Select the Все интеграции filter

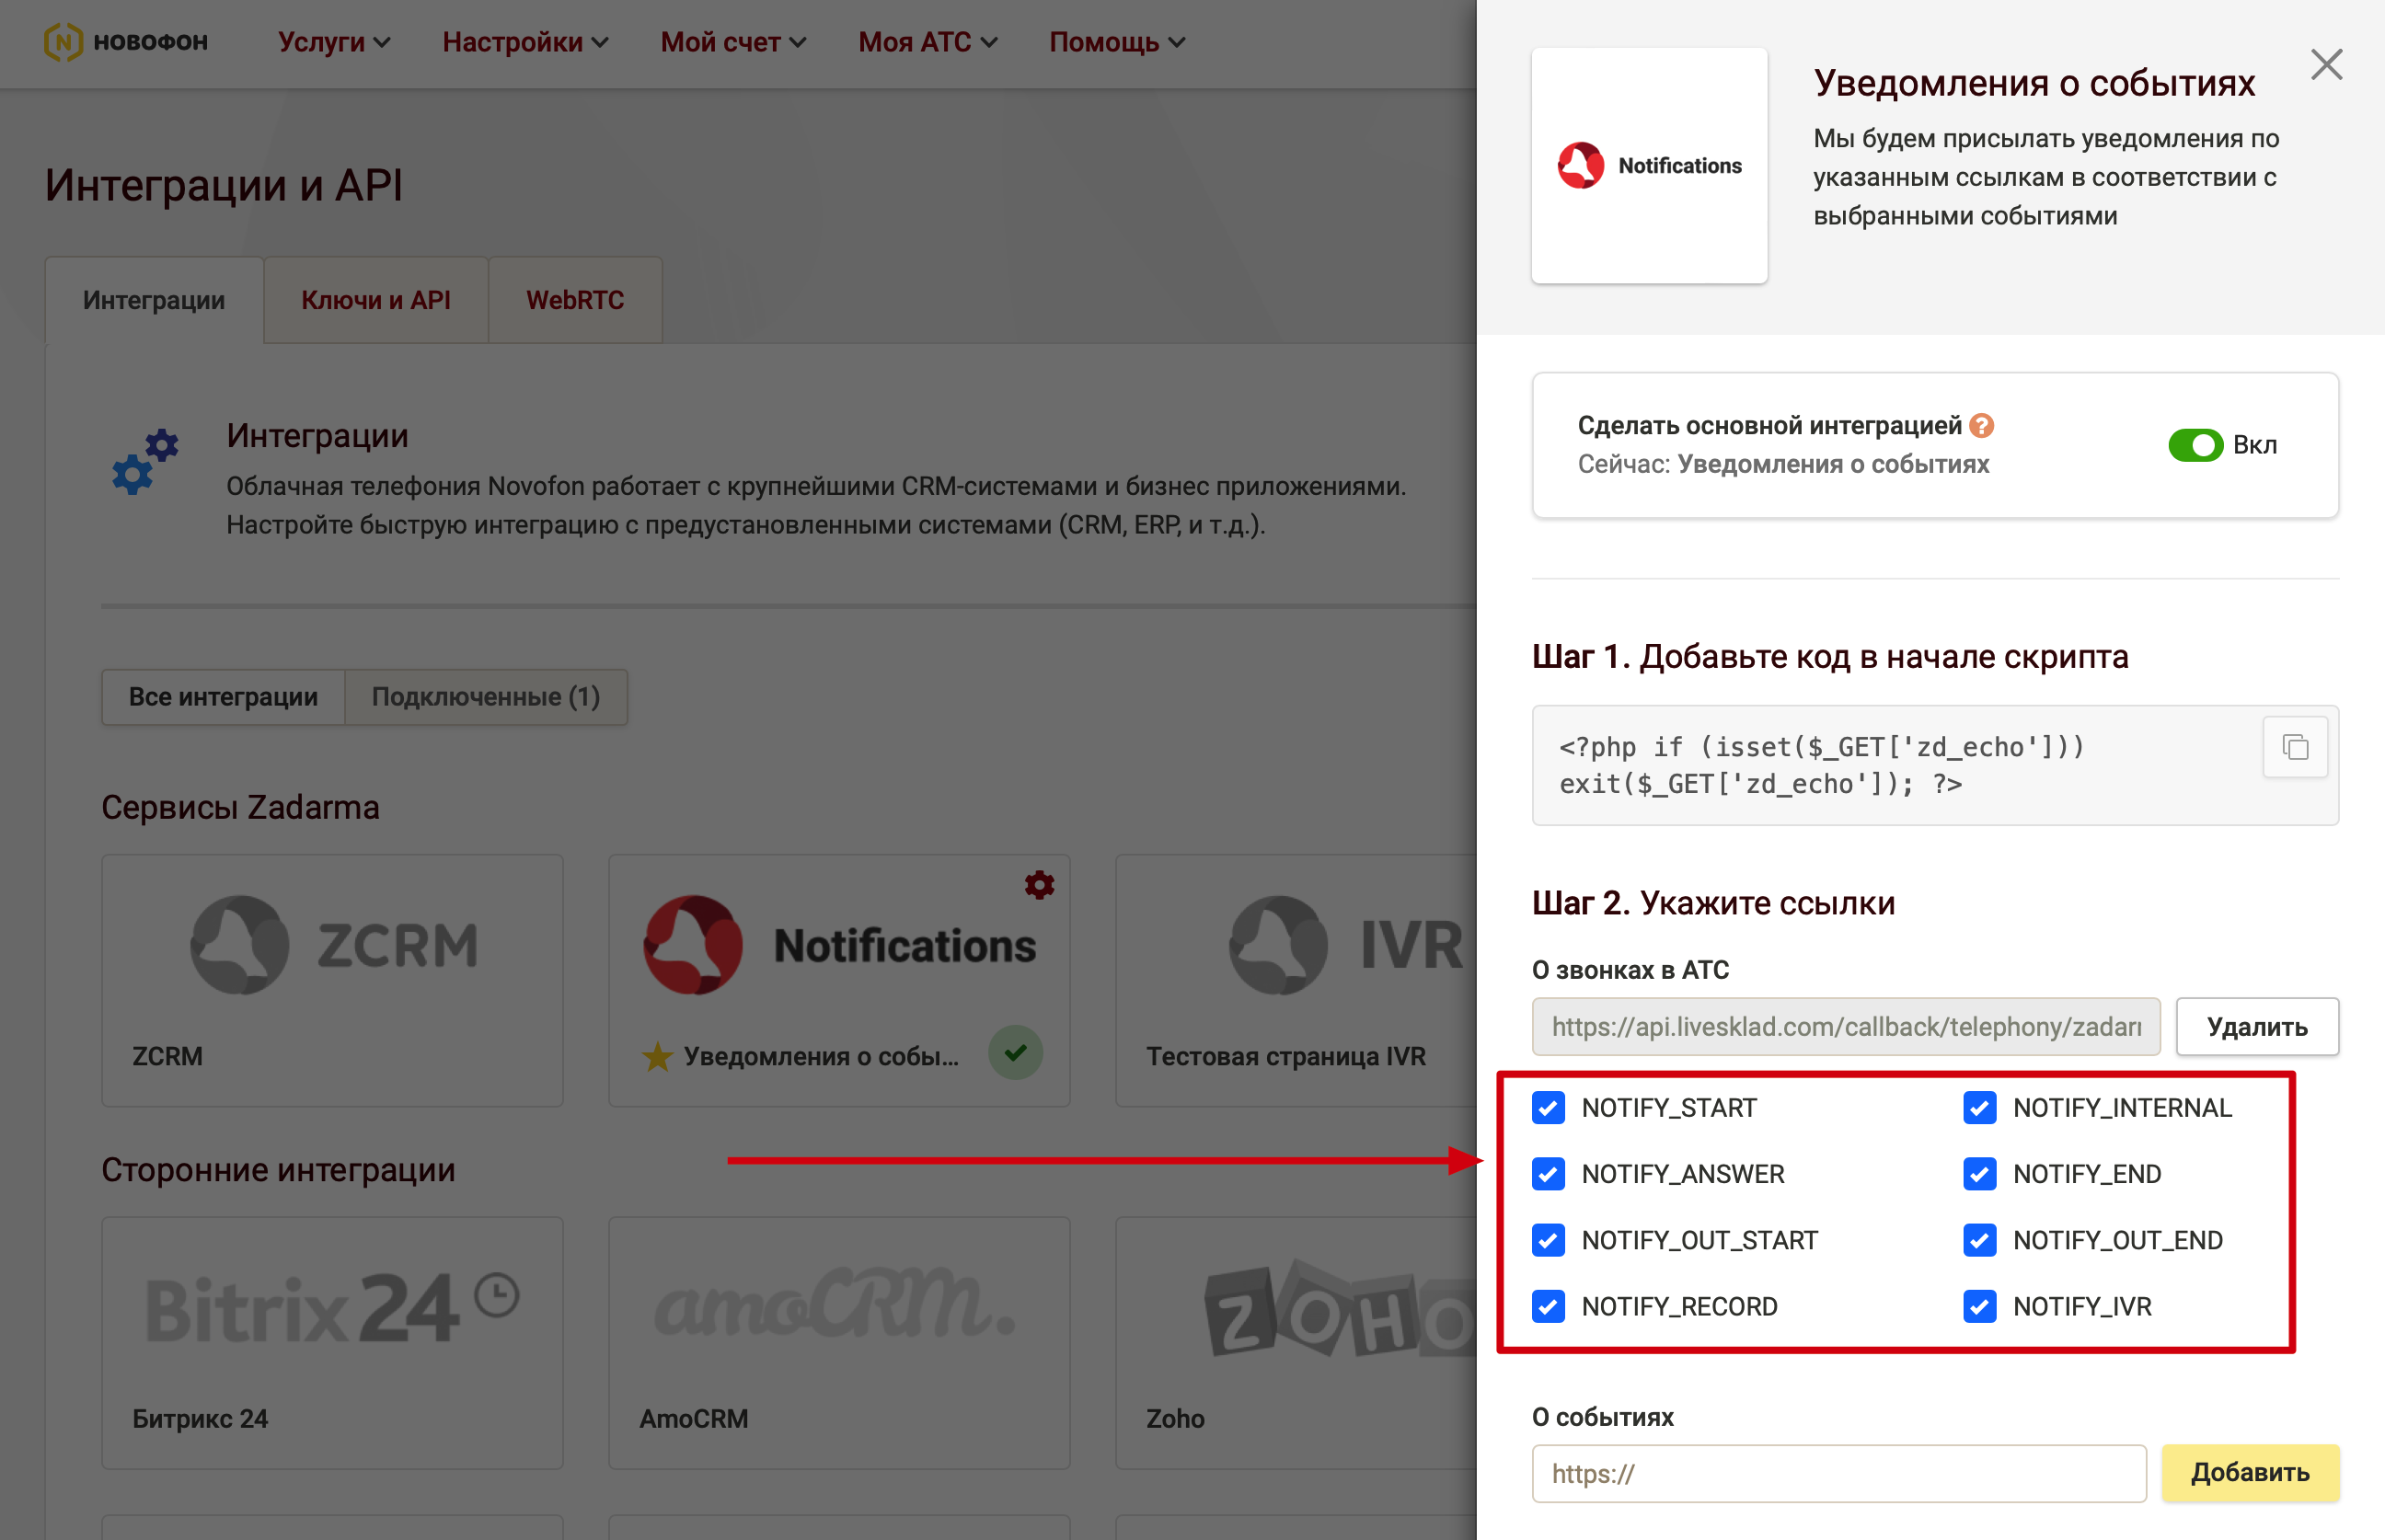point(223,697)
